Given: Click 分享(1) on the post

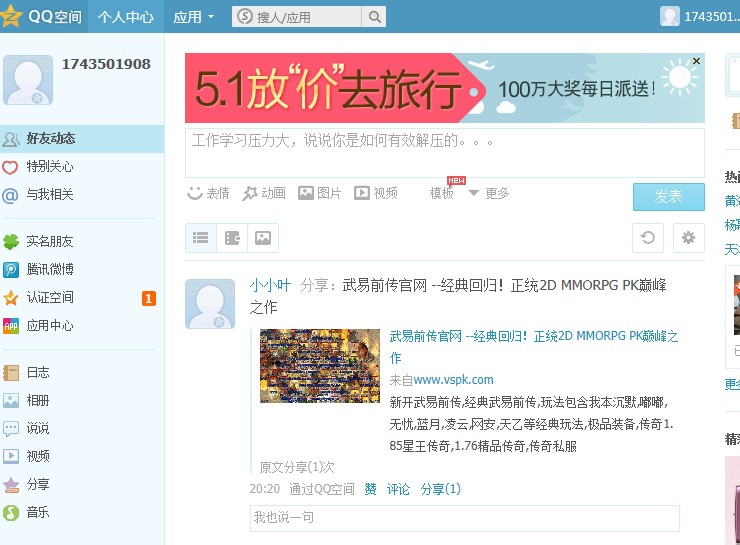Looking at the screenshot, I should [441, 489].
